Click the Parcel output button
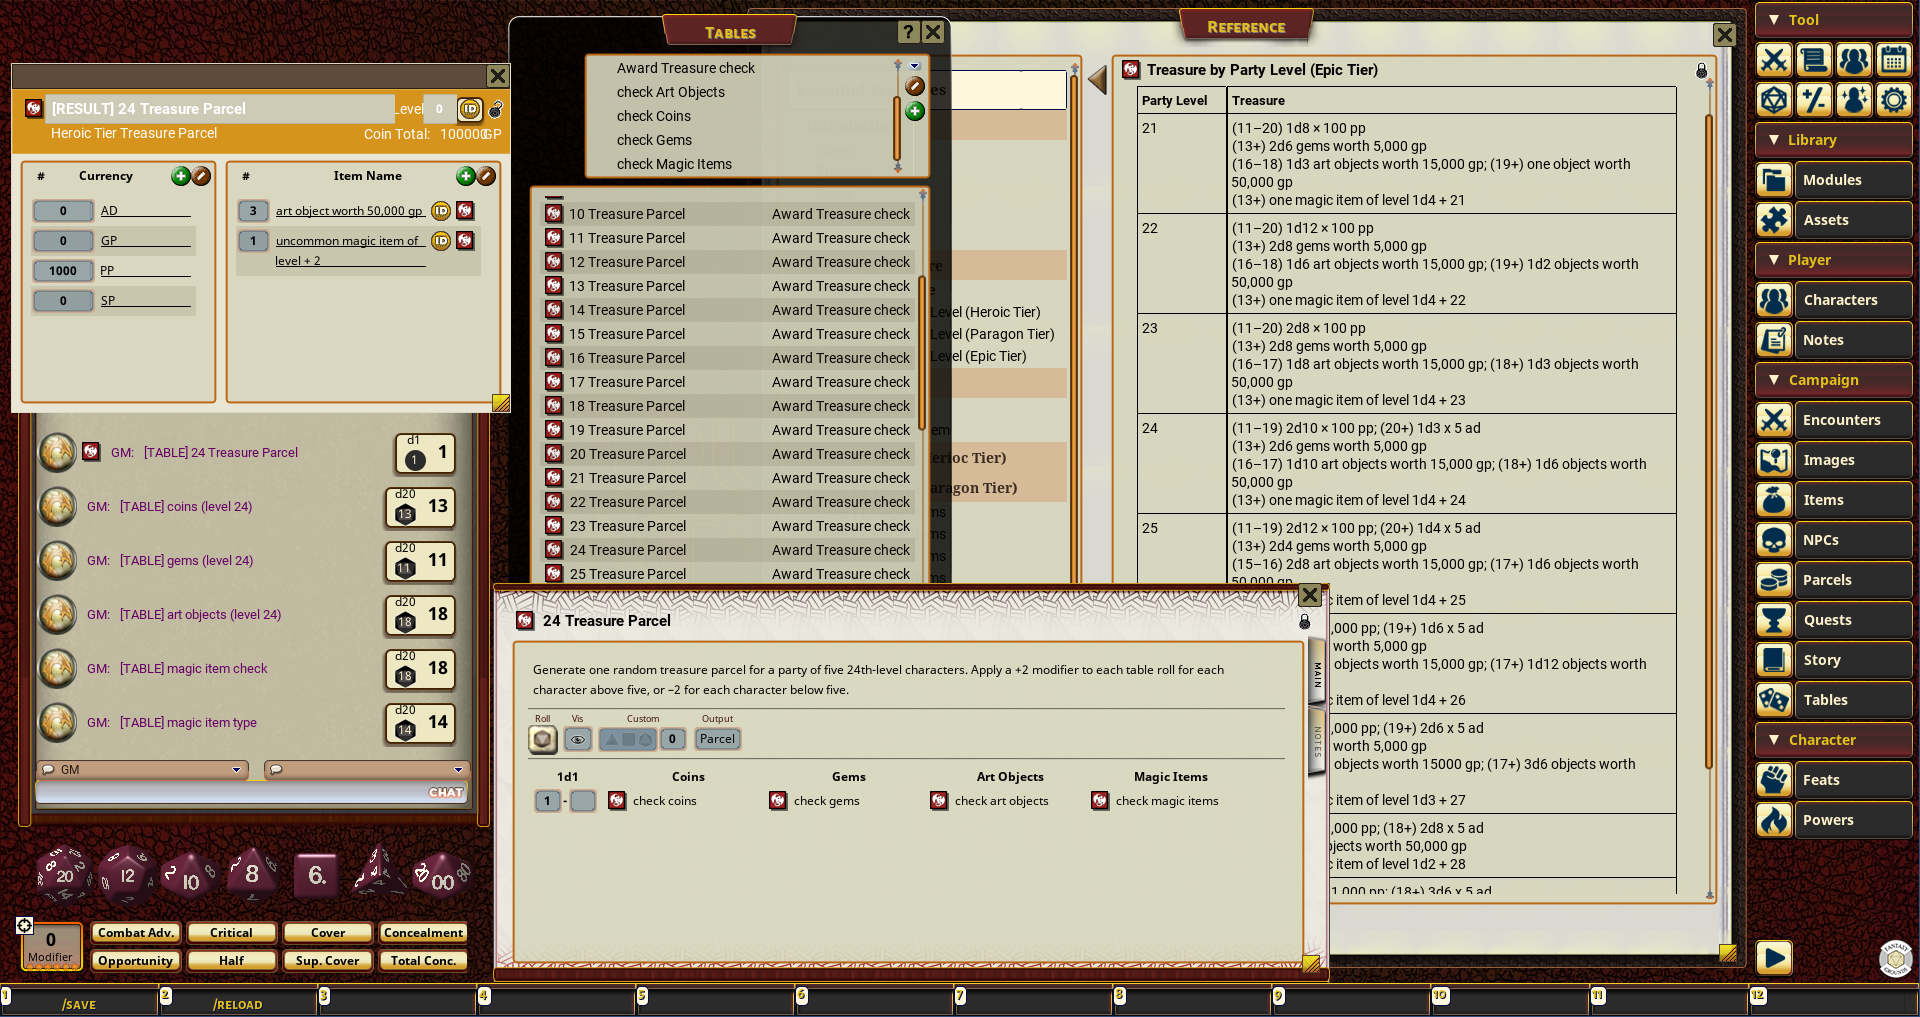Viewport: 1920px width, 1017px height. pyautogui.click(x=717, y=739)
